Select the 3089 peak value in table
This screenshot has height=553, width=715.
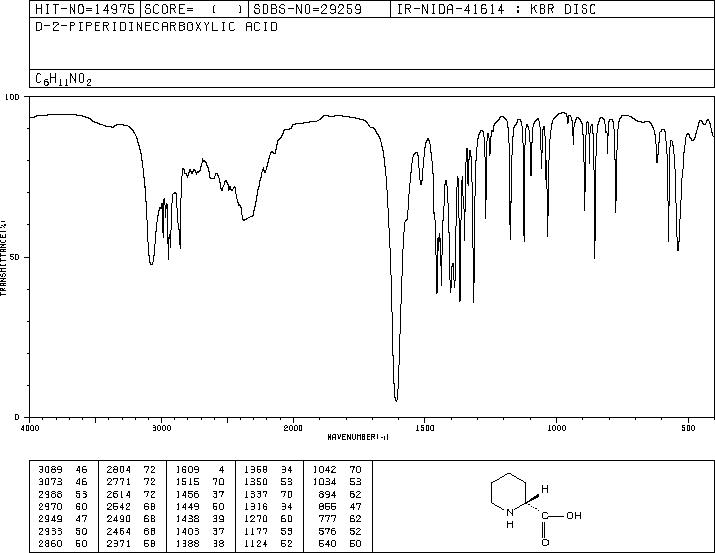50,470
